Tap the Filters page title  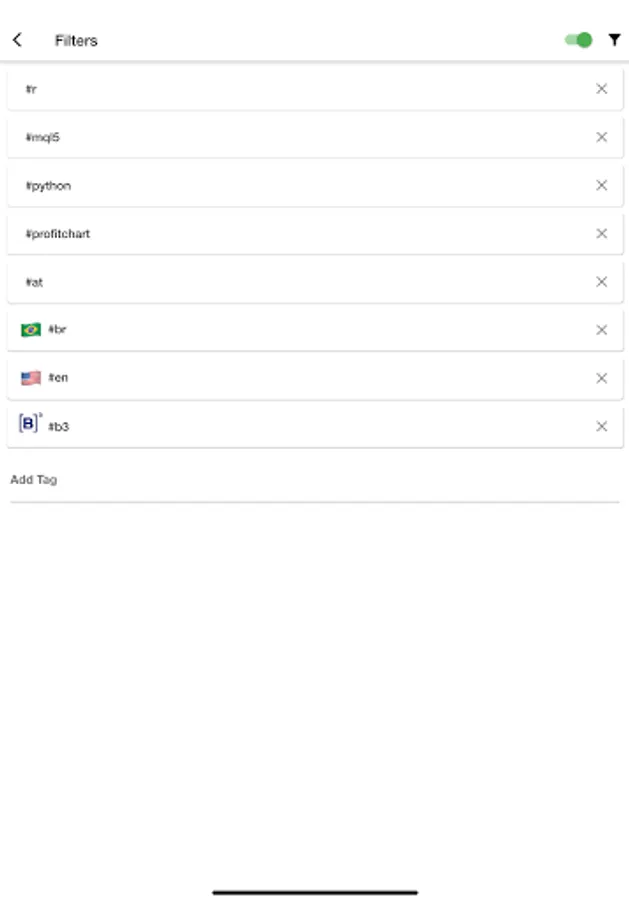click(76, 41)
